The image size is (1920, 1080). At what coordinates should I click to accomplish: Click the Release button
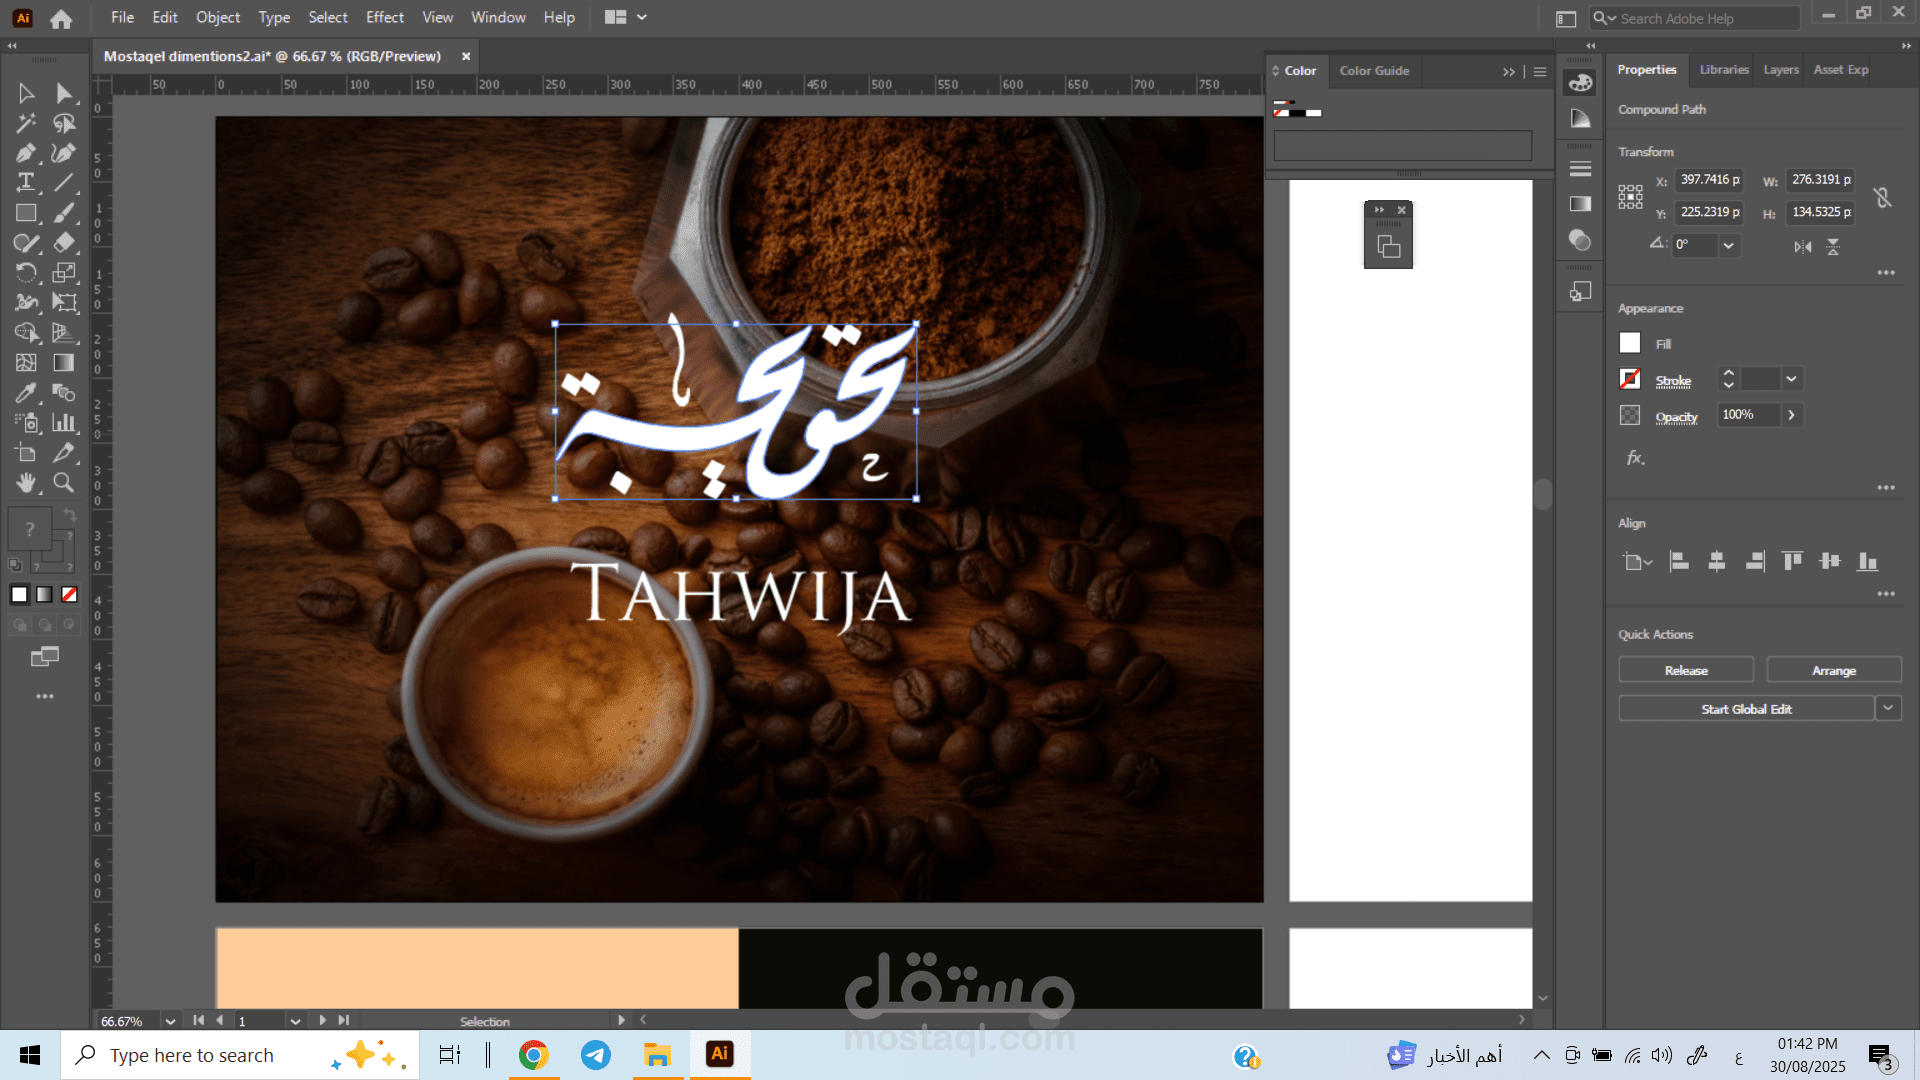click(1686, 670)
